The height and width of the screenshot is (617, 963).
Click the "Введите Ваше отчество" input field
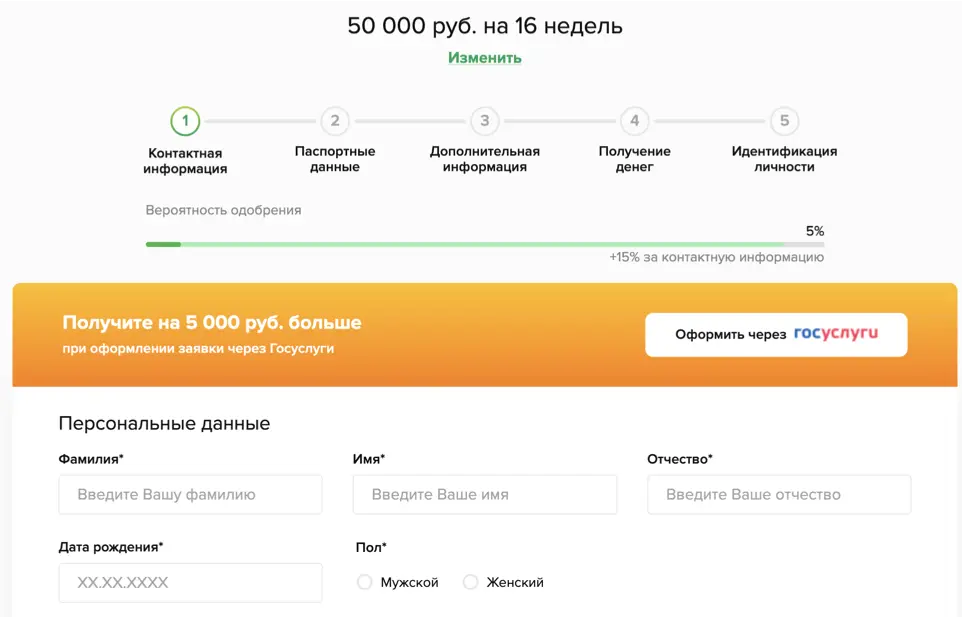pos(779,494)
